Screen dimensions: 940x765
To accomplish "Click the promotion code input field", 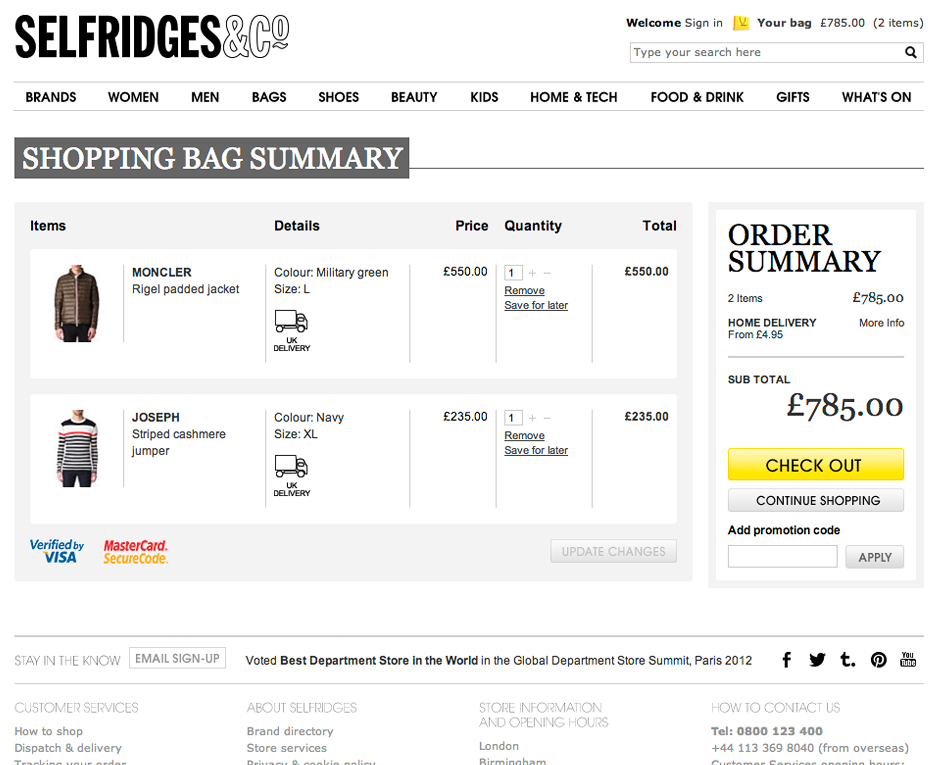I will click(782, 557).
